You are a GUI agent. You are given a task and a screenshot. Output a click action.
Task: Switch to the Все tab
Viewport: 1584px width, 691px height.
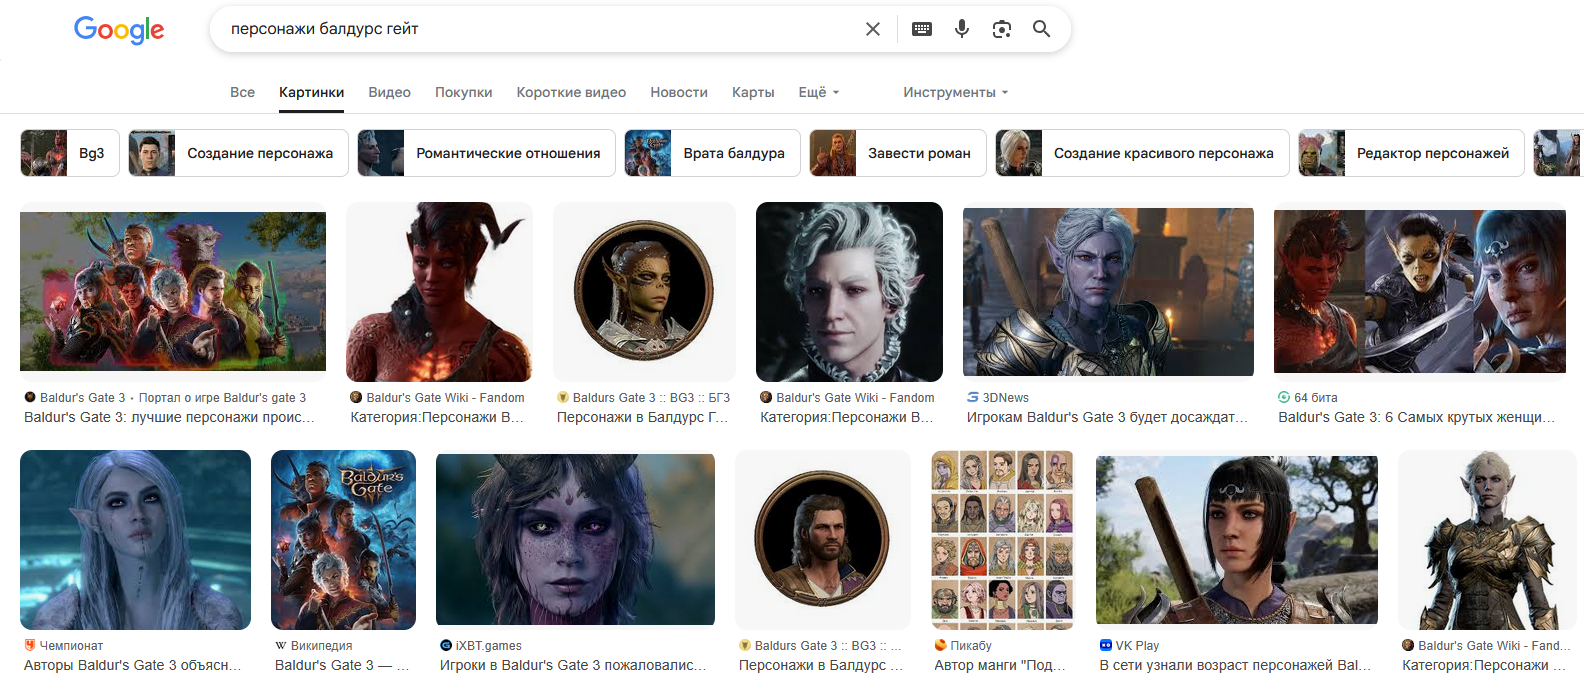(242, 92)
